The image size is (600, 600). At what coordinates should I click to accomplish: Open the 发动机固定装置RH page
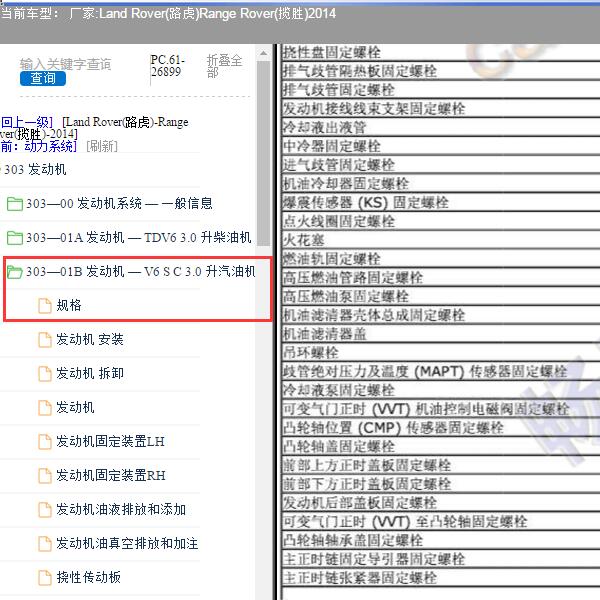111,475
